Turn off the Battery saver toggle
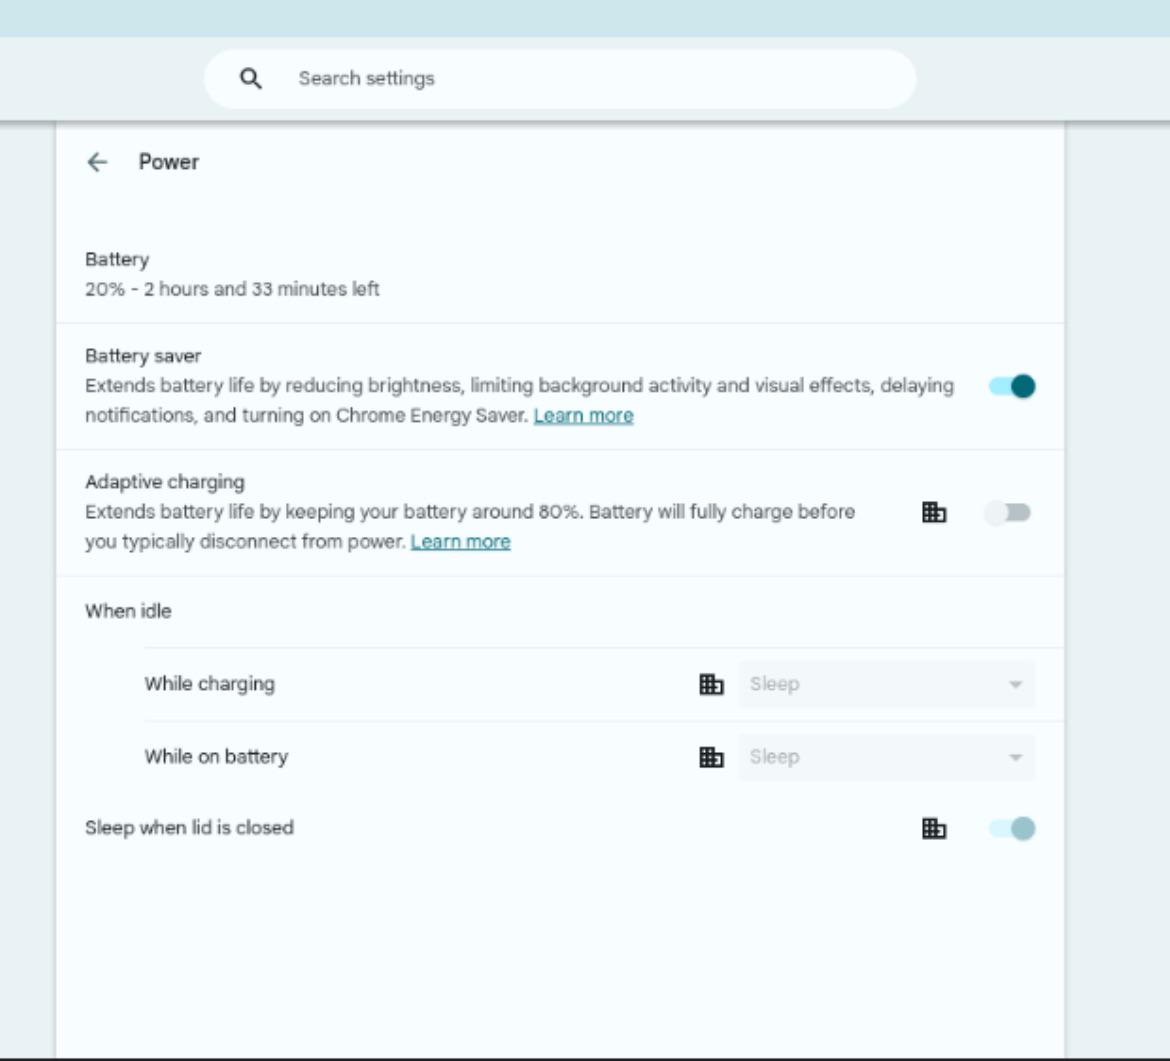The image size is (1170, 1061). coord(1012,386)
